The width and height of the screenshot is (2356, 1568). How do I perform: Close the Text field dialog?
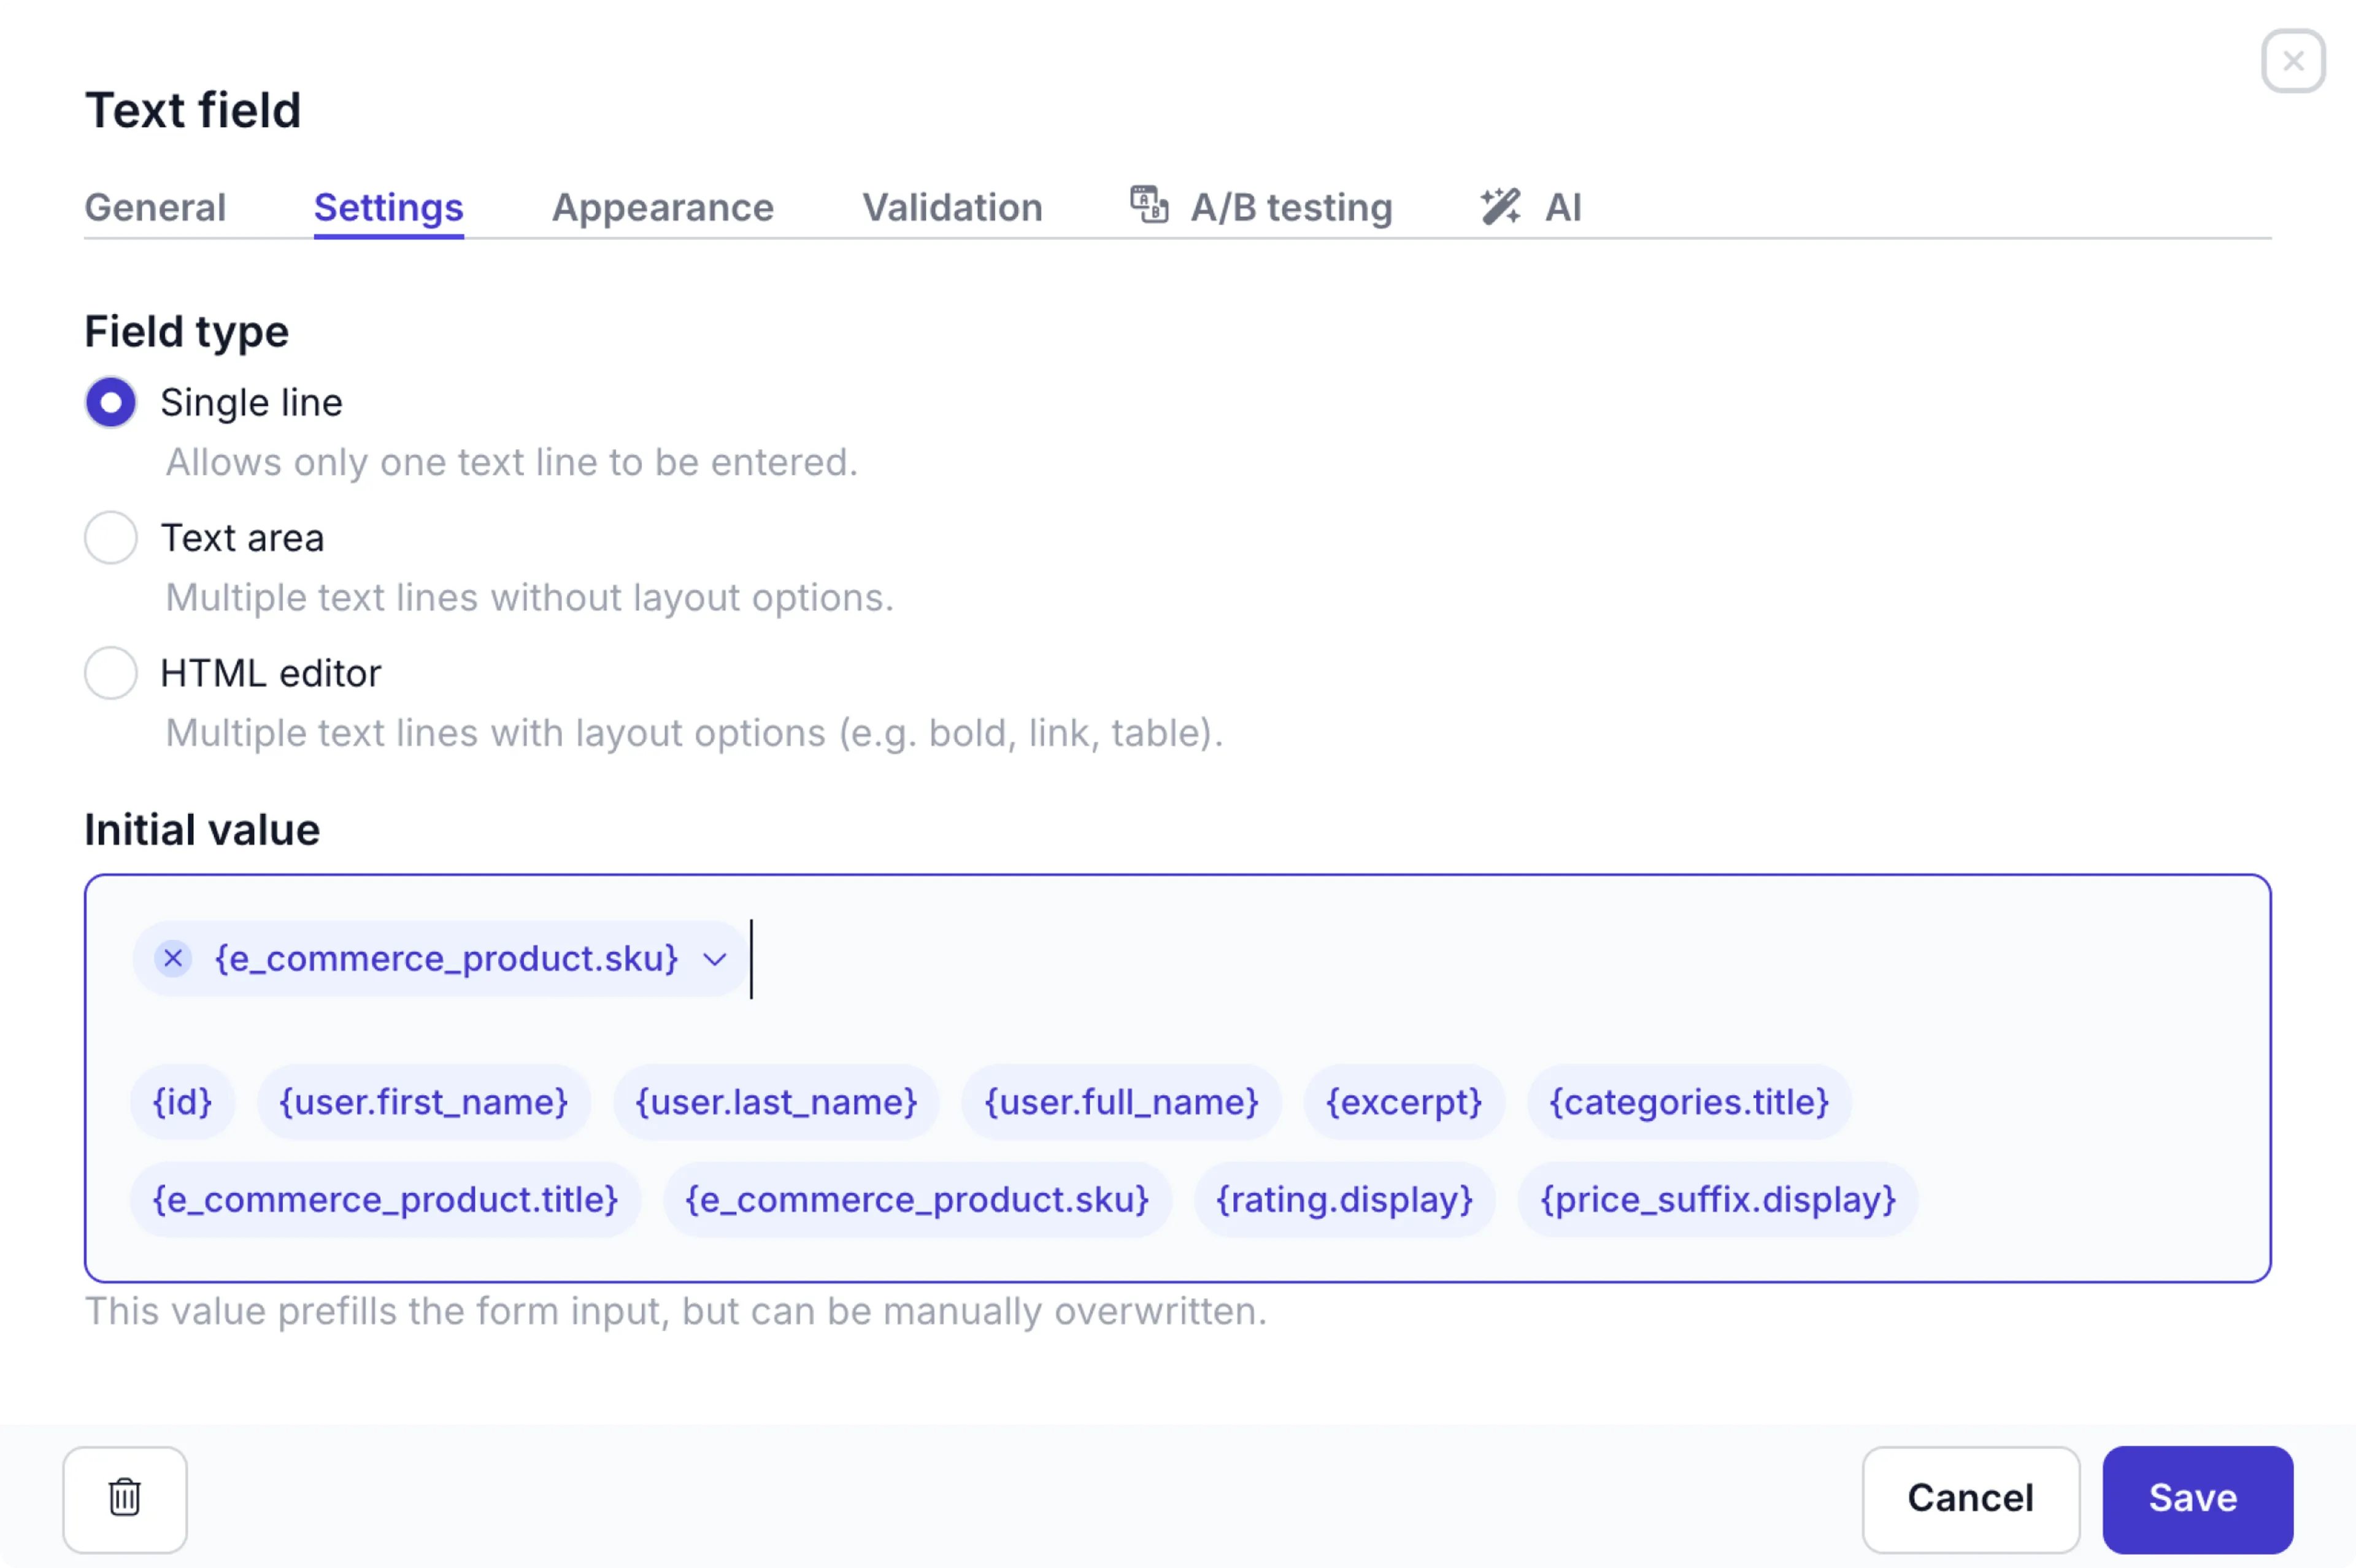coord(2293,61)
